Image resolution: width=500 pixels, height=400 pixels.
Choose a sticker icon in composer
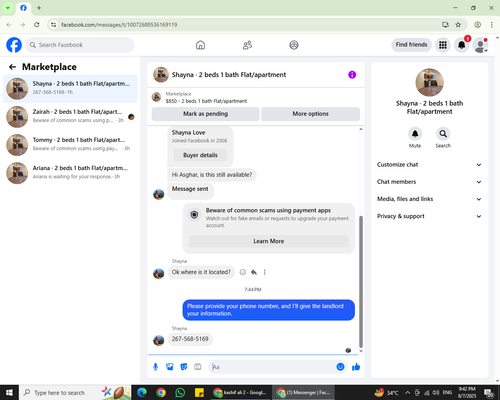click(184, 367)
